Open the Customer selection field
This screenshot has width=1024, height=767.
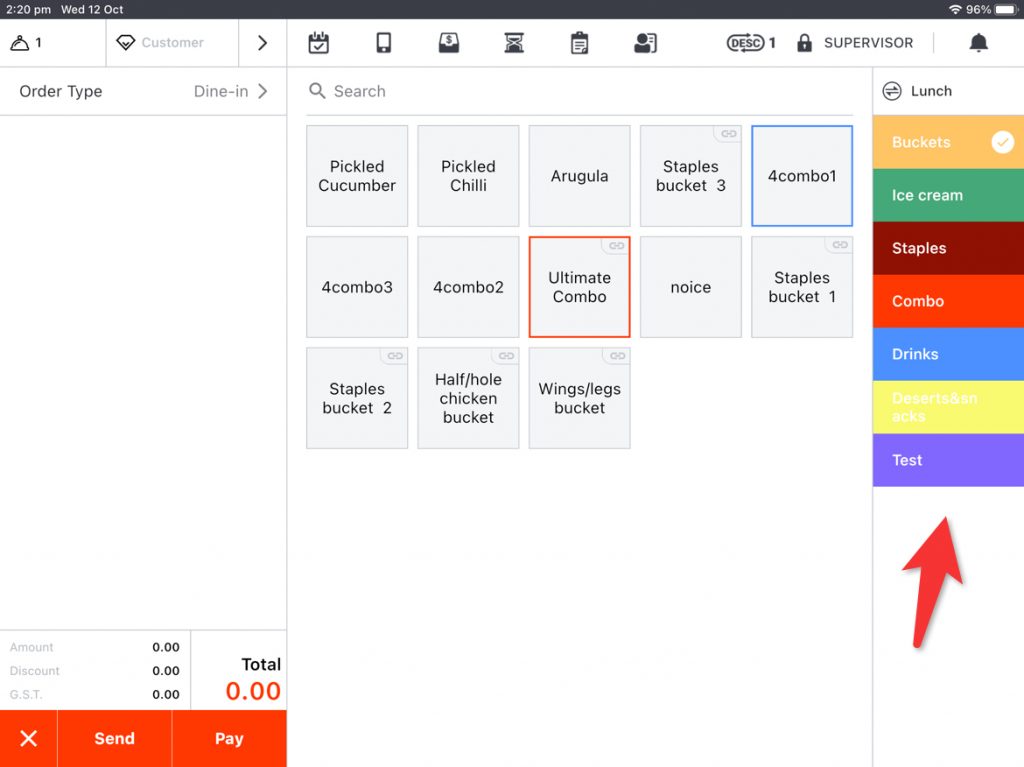(172, 43)
